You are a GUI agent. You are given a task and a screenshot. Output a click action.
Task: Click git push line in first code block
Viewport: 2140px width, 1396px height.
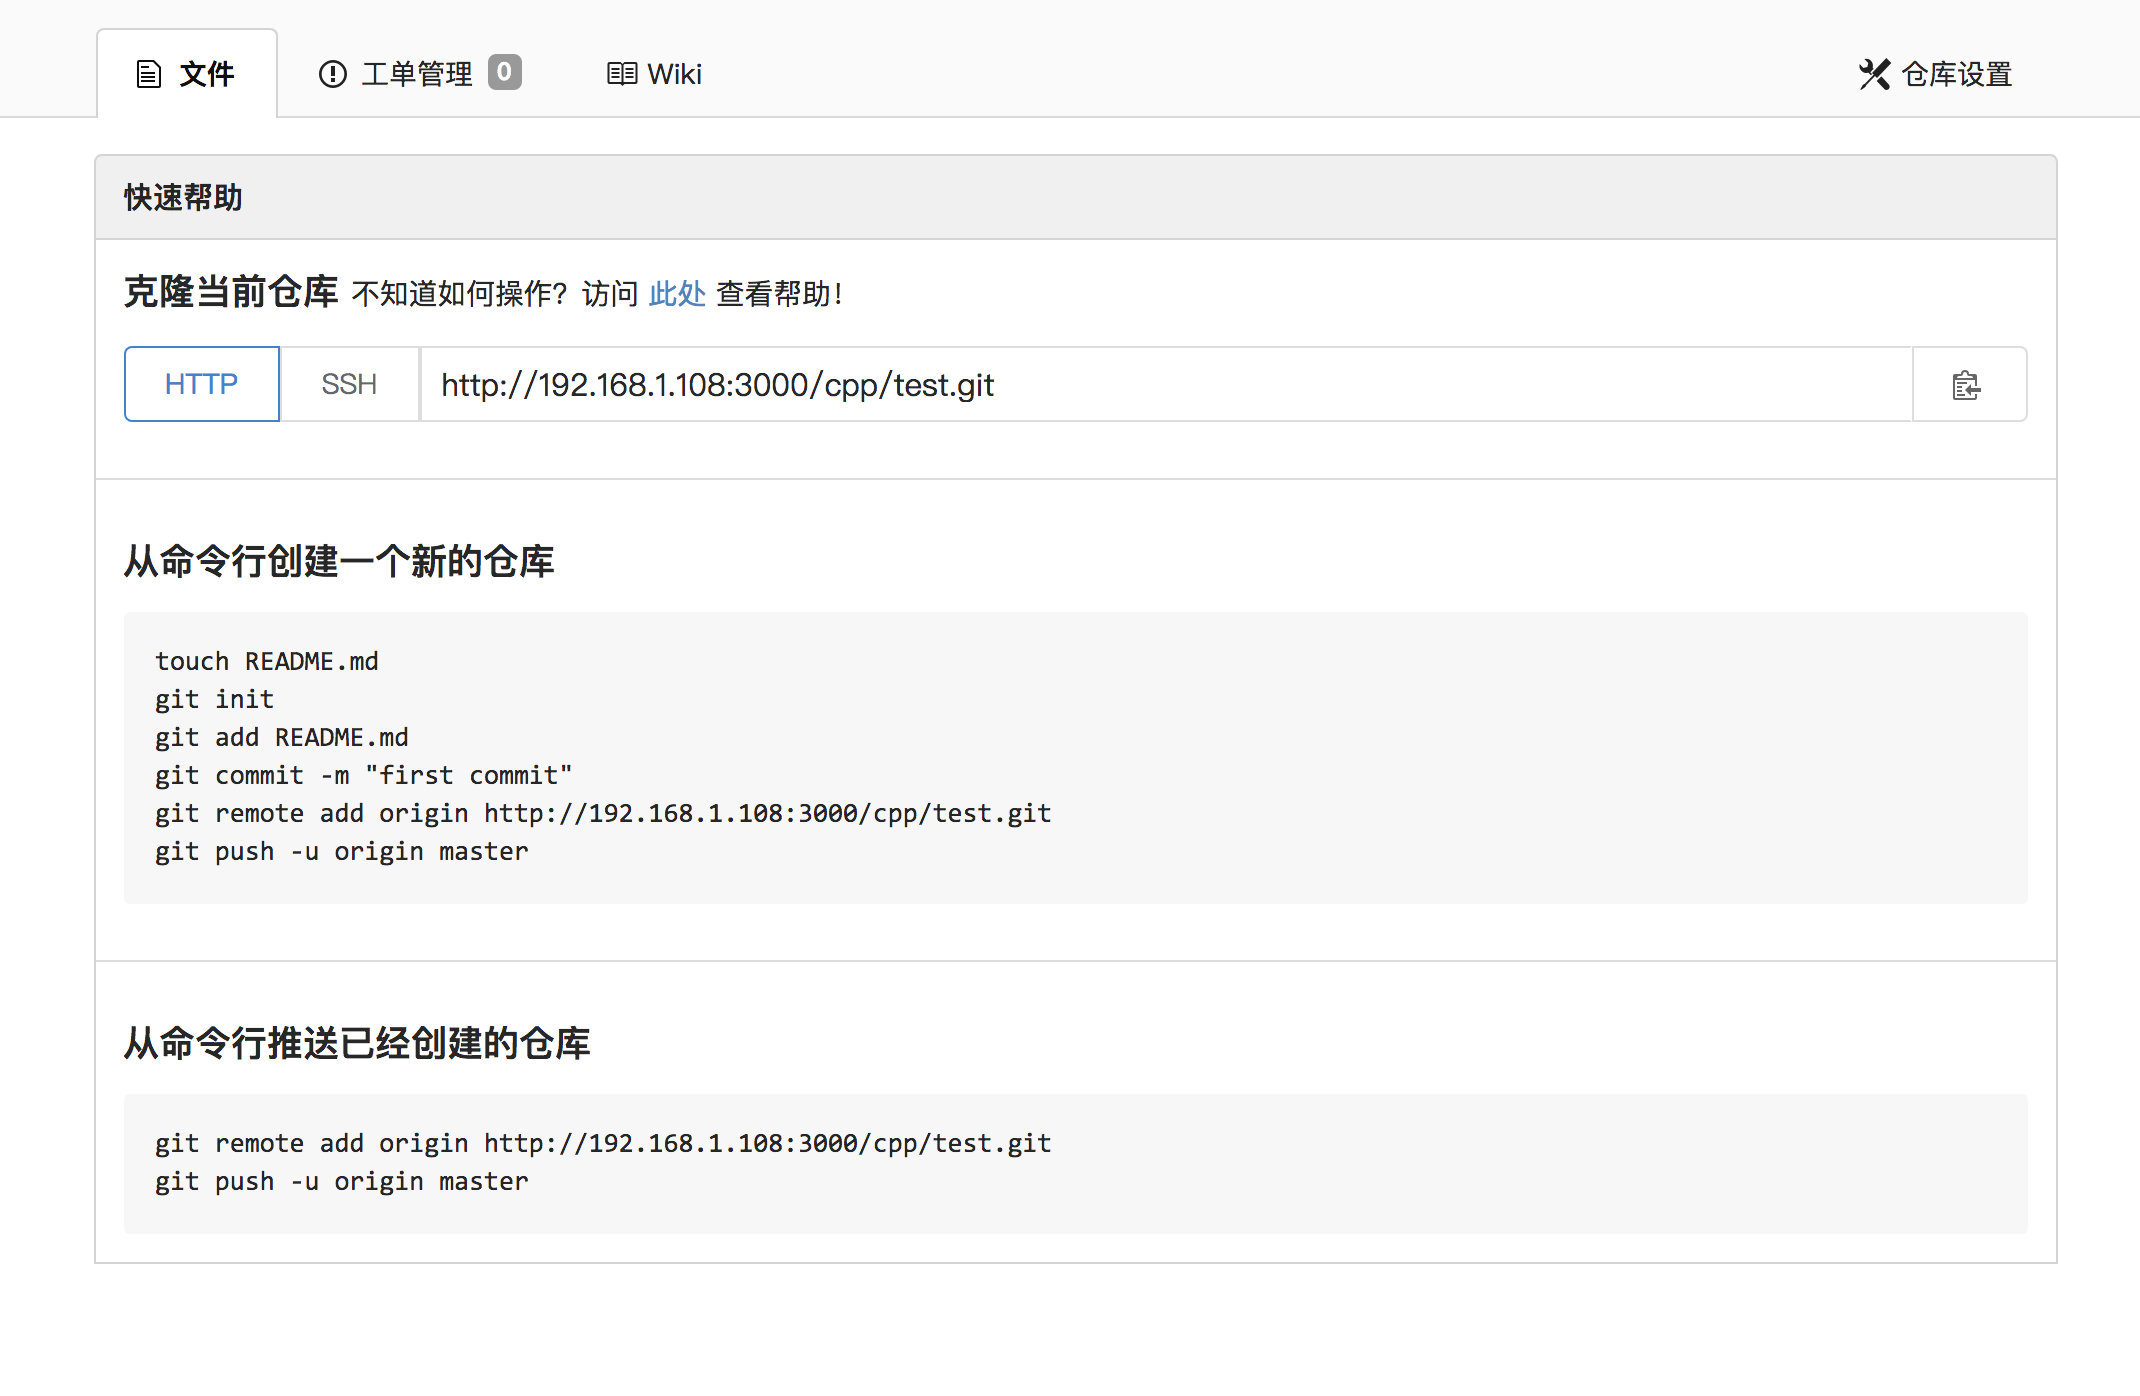click(342, 851)
